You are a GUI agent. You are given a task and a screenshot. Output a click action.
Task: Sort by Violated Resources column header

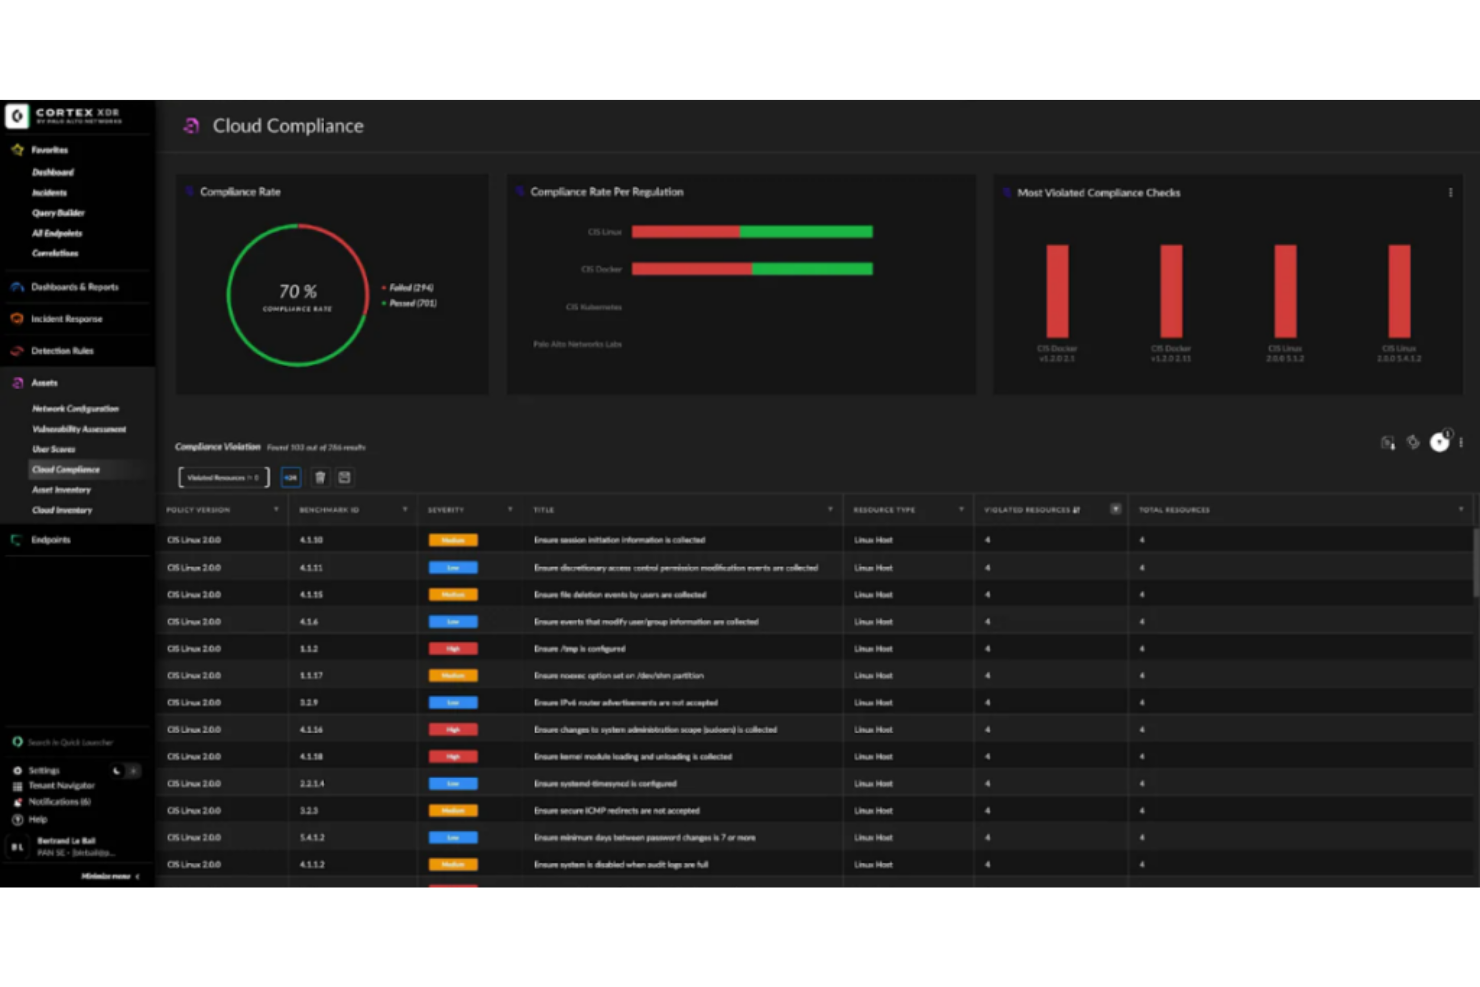coord(1031,509)
